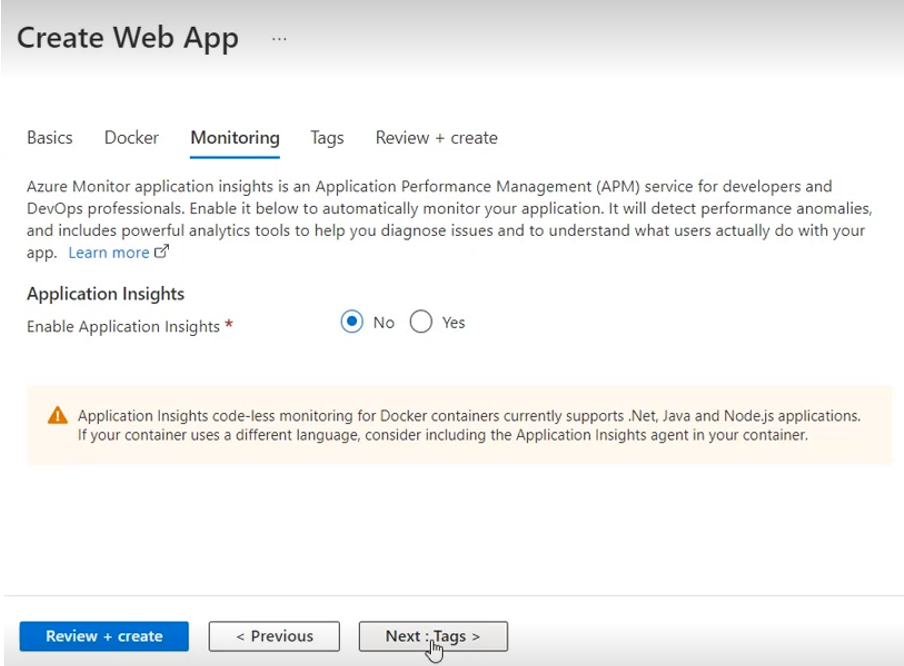Click the orange warning triangle icon
Image resolution: width=904 pixels, height=666 pixels.
(58, 415)
